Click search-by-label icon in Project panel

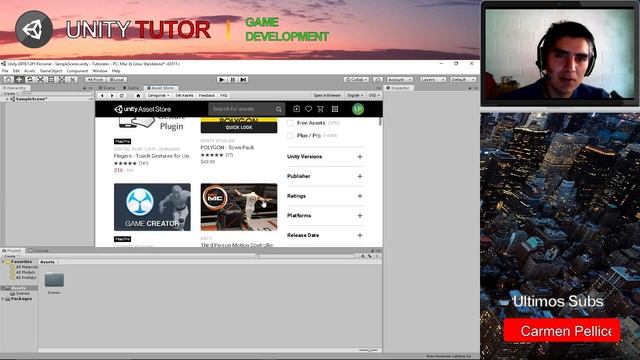click(370, 256)
